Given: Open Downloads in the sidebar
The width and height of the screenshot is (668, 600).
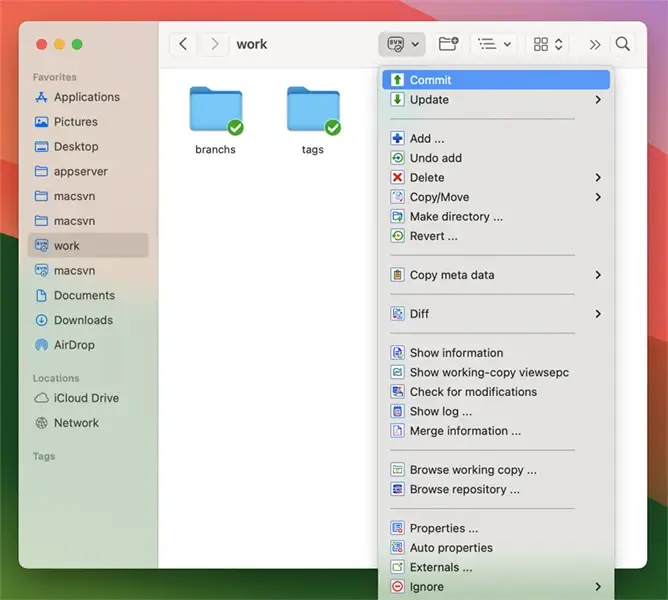Looking at the screenshot, I should [x=88, y=320].
